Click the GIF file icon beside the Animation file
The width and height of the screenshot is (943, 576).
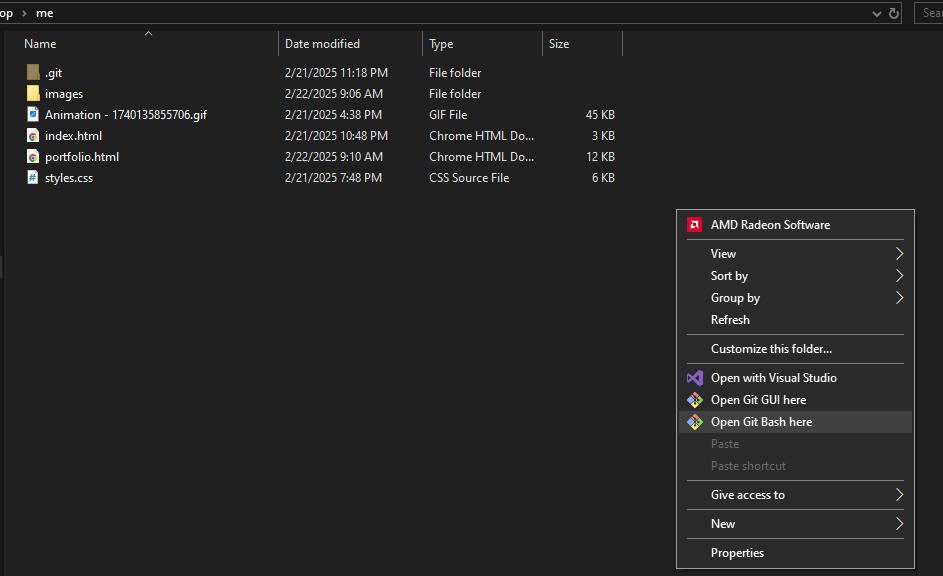[32, 114]
